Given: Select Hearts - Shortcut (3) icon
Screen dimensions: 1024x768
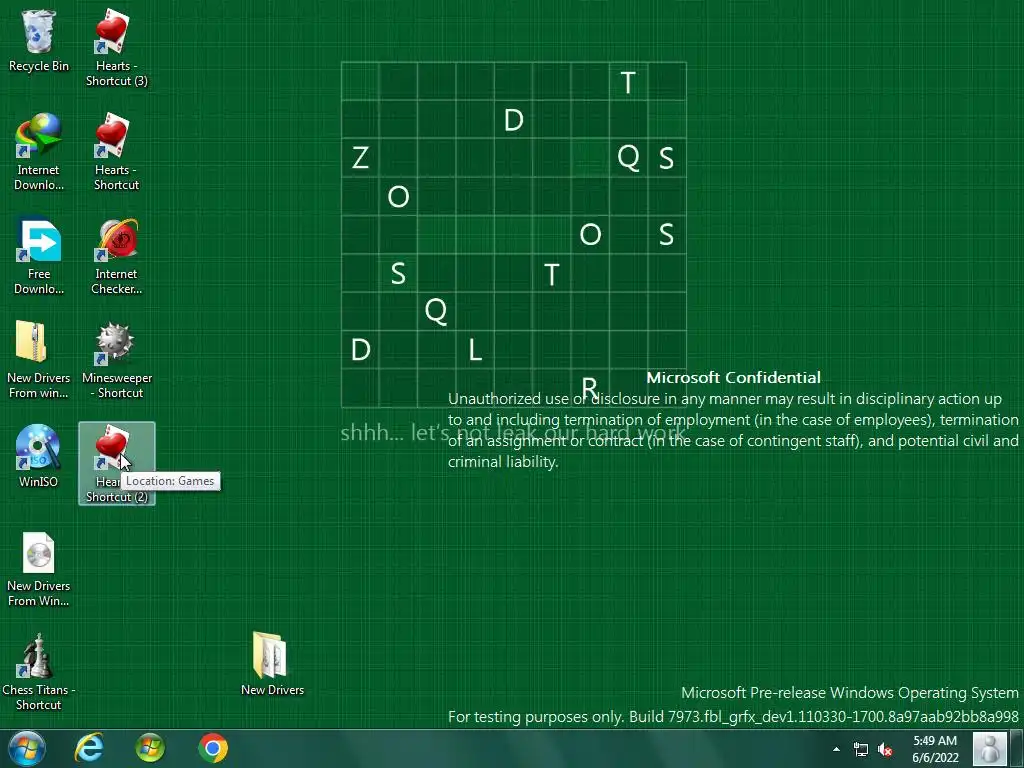Looking at the screenshot, I should 116,48.
